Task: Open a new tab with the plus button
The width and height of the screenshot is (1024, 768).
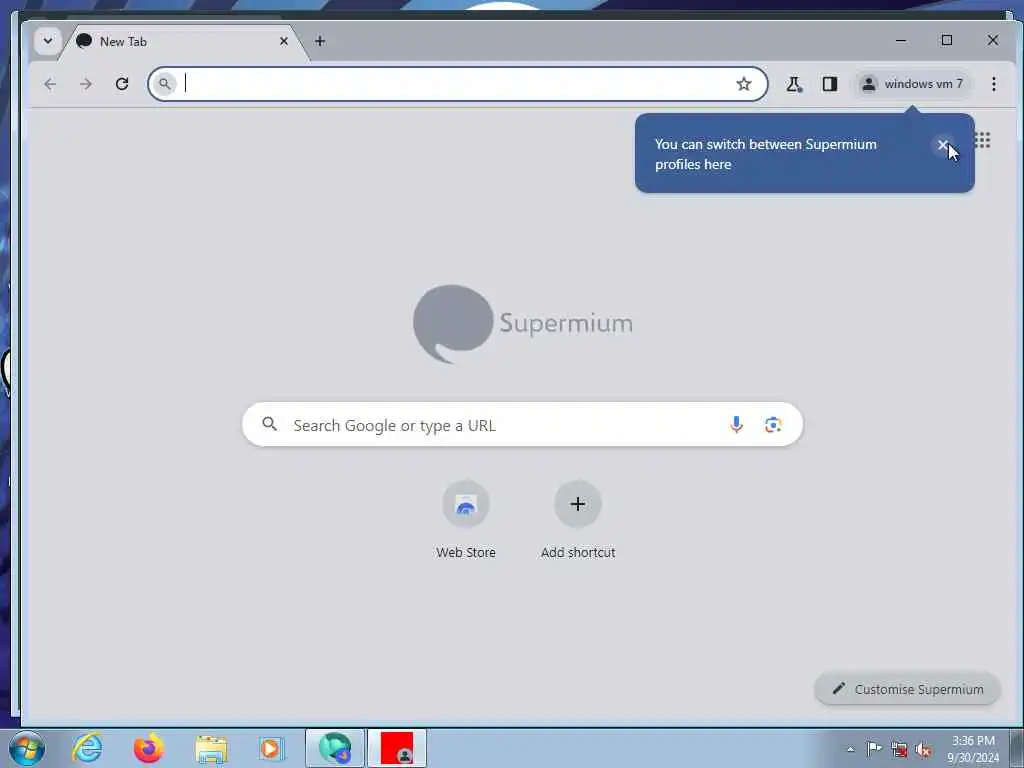Action: pos(319,41)
